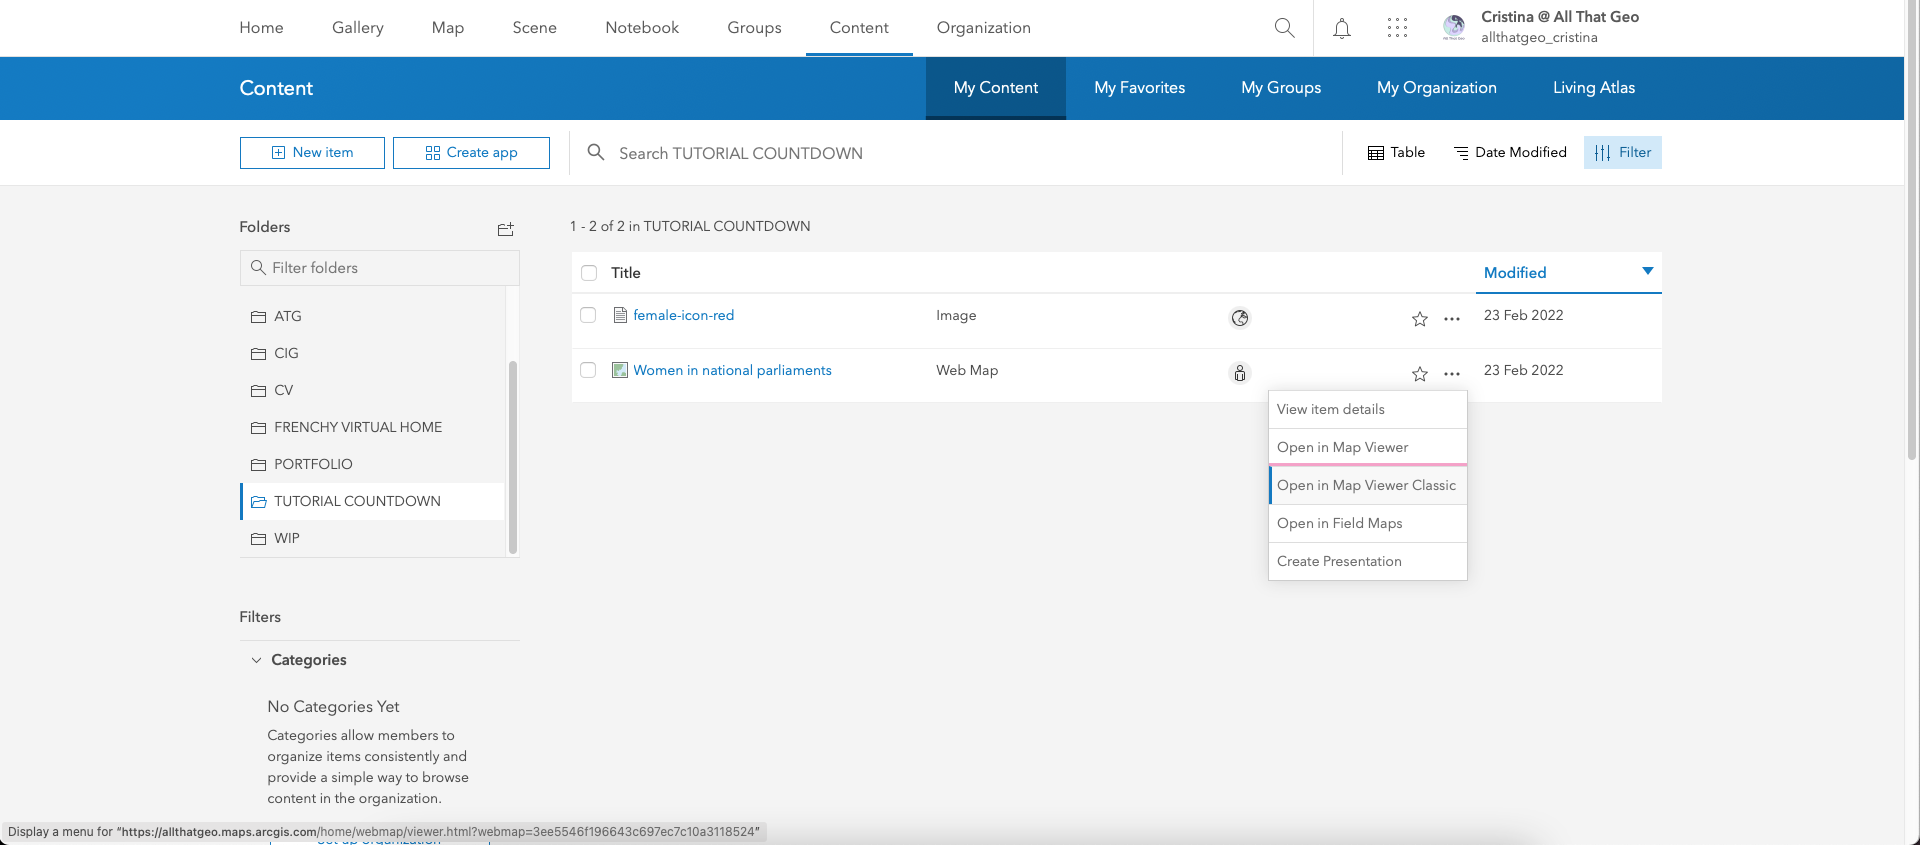Go to Map in top navigation
Image resolution: width=1920 pixels, height=845 pixels.
tap(447, 28)
